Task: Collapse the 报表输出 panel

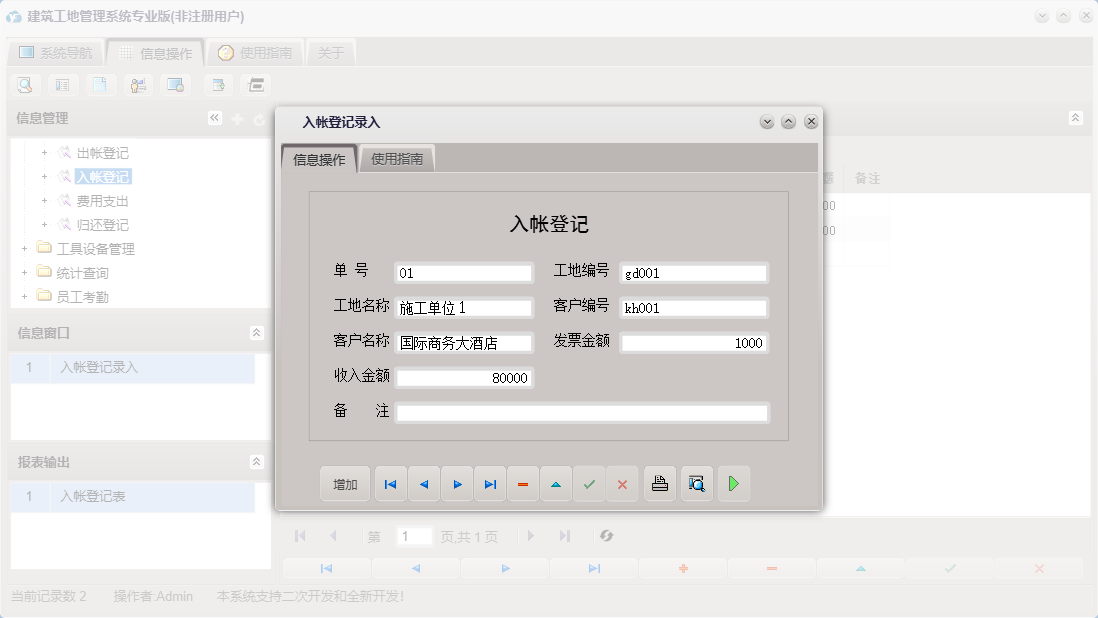Action: 256,461
